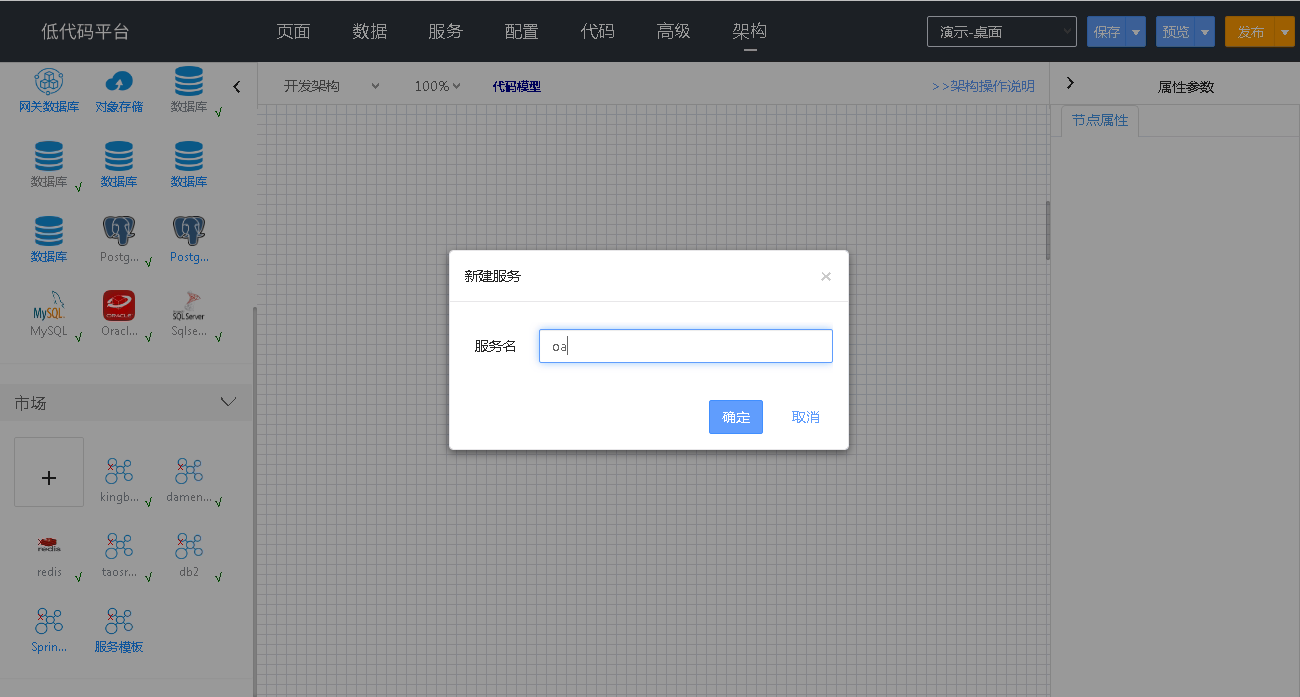Select the taosr... market component icon
The height and width of the screenshot is (697, 1300).
pyautogui.click(x=119, y=546)
